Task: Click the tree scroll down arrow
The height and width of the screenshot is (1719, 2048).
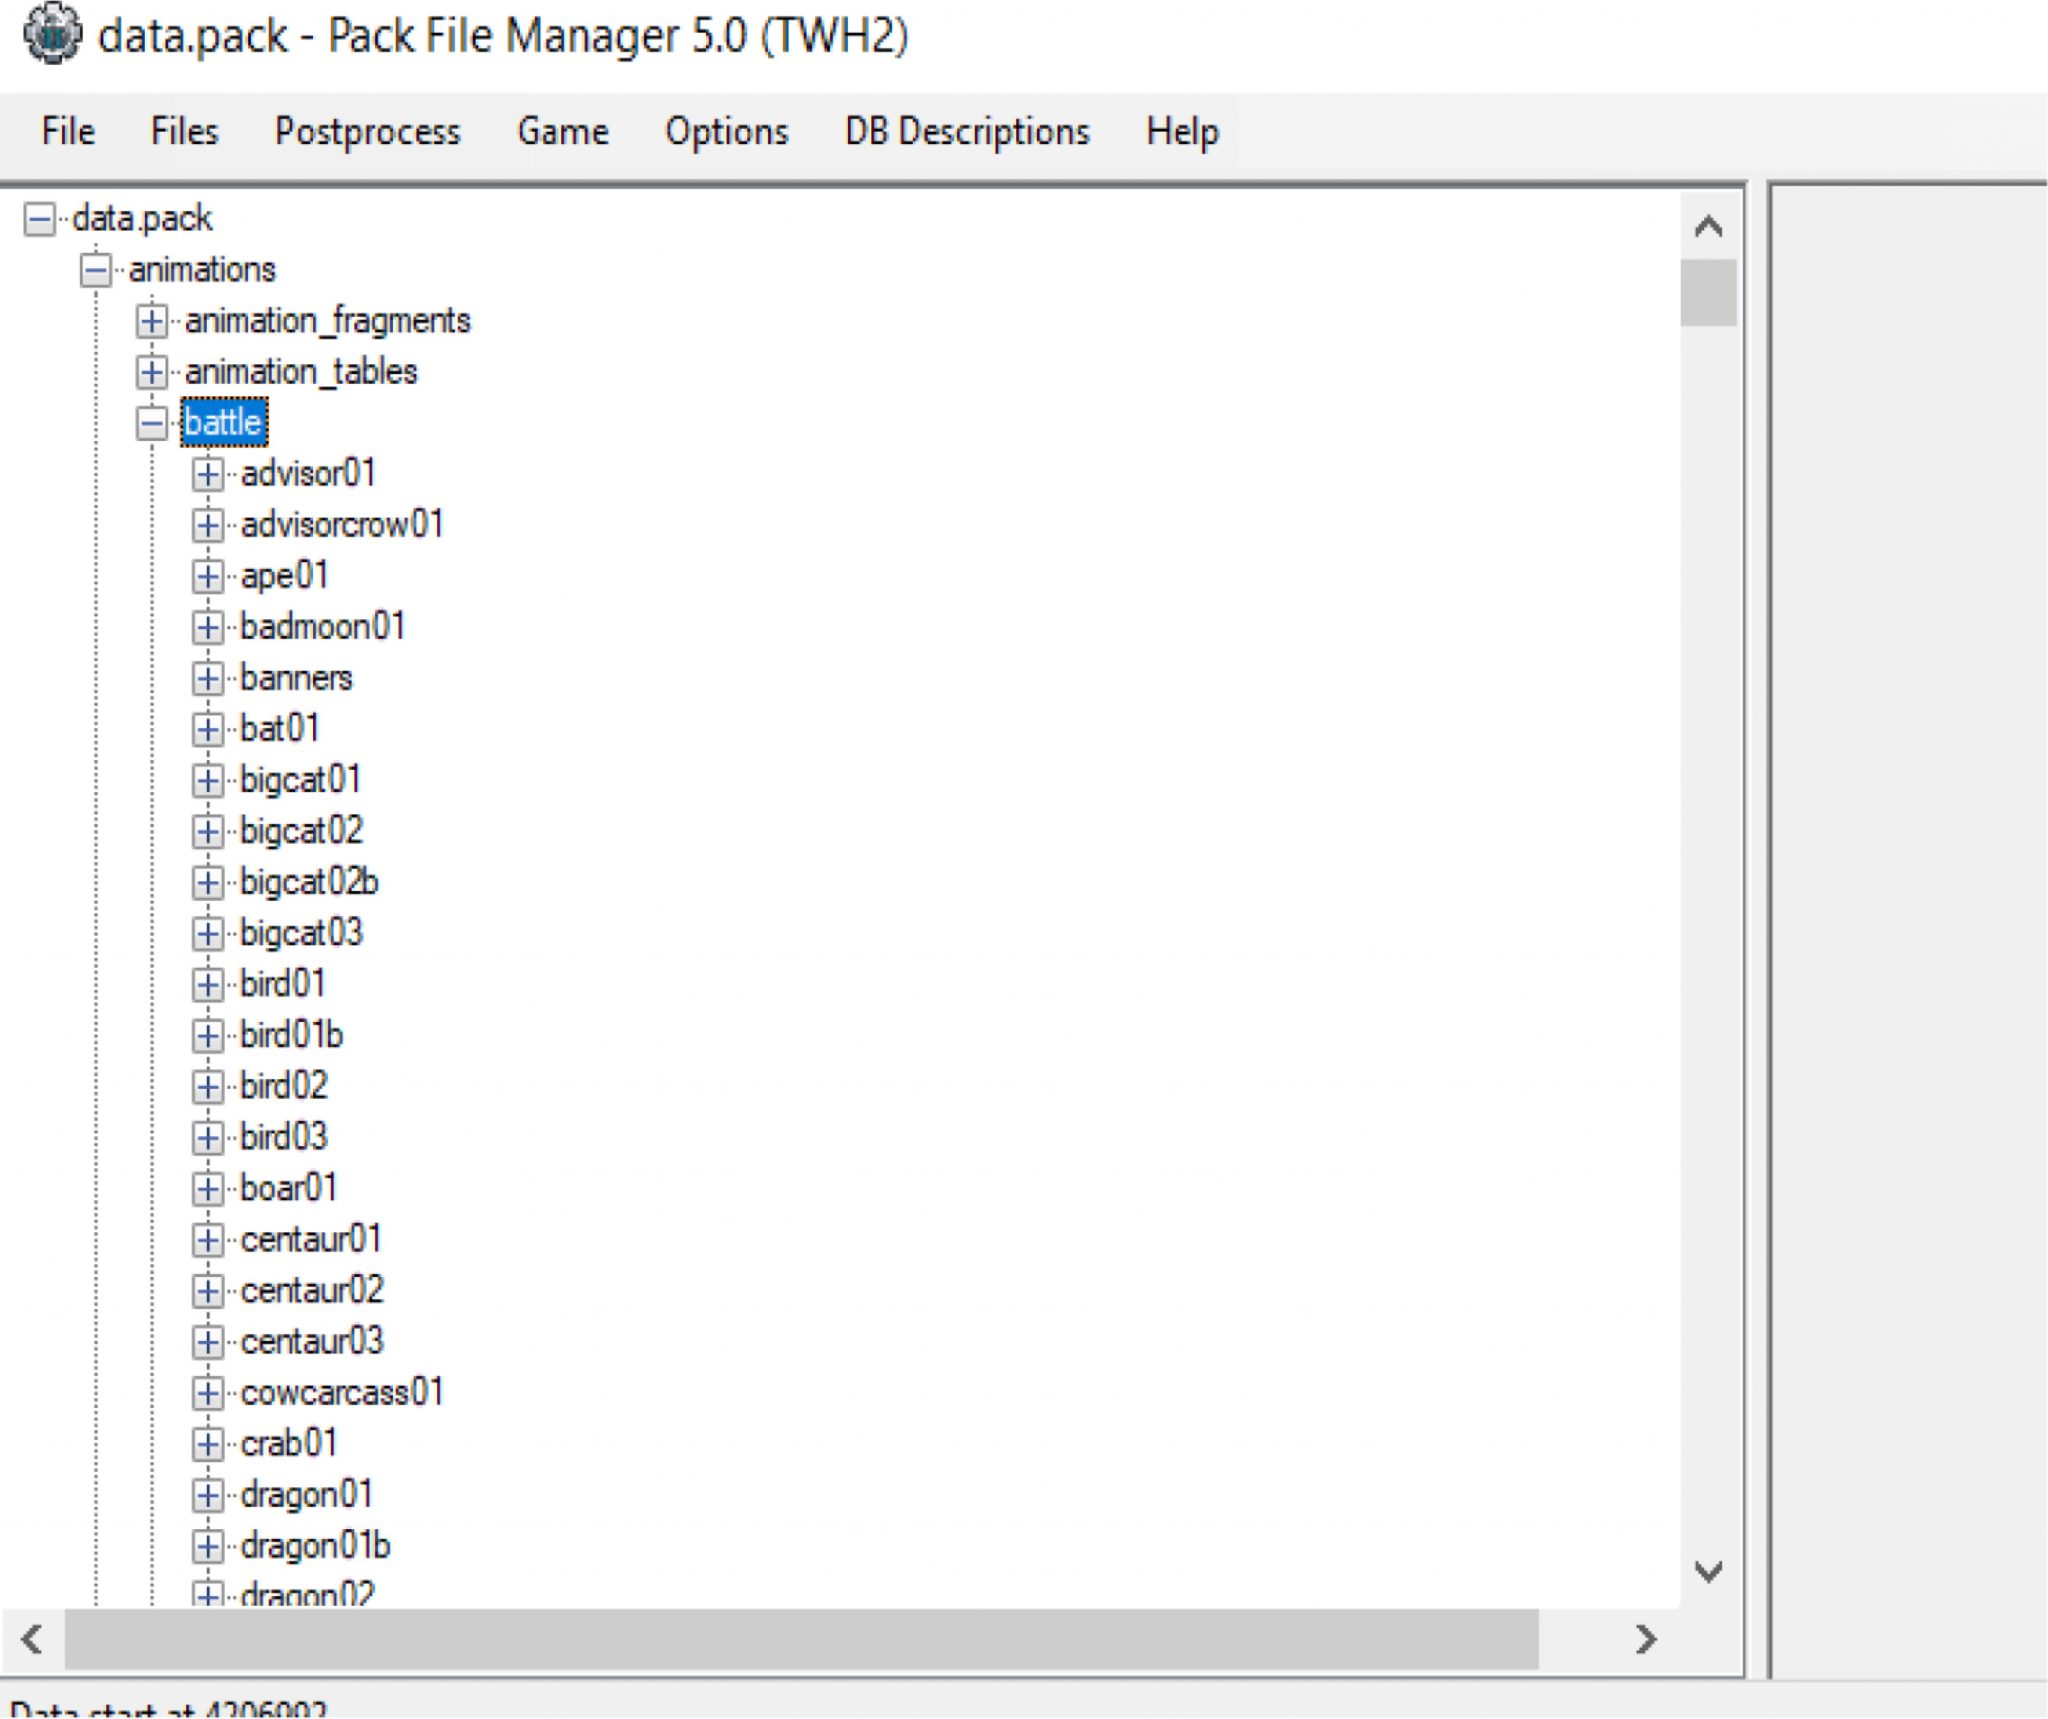Action: [1708, 1571]
